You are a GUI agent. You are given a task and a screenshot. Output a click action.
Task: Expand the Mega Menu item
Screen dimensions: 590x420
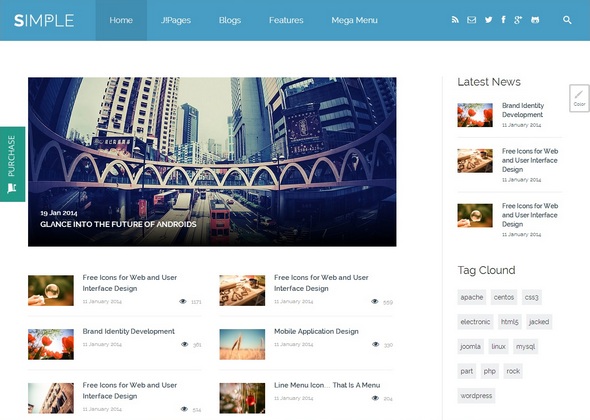pyautogui.click(x=354, y=20)
